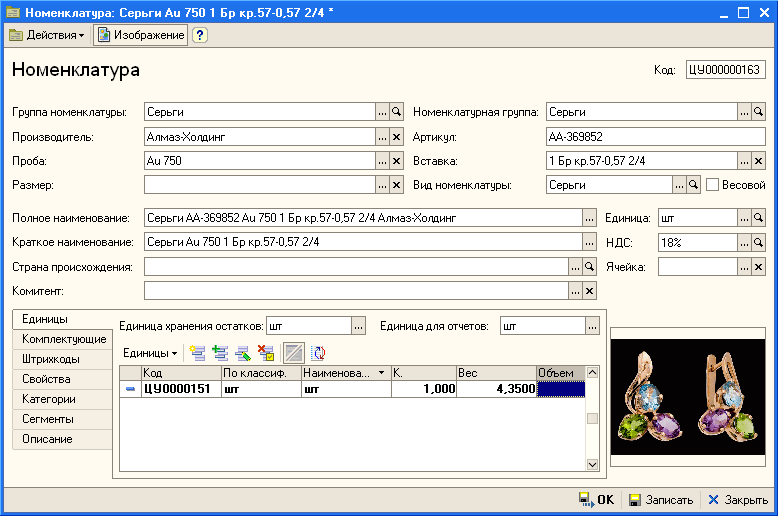Click the earrings product image
This screenshot has width=778, height=516.
point(687,398)
